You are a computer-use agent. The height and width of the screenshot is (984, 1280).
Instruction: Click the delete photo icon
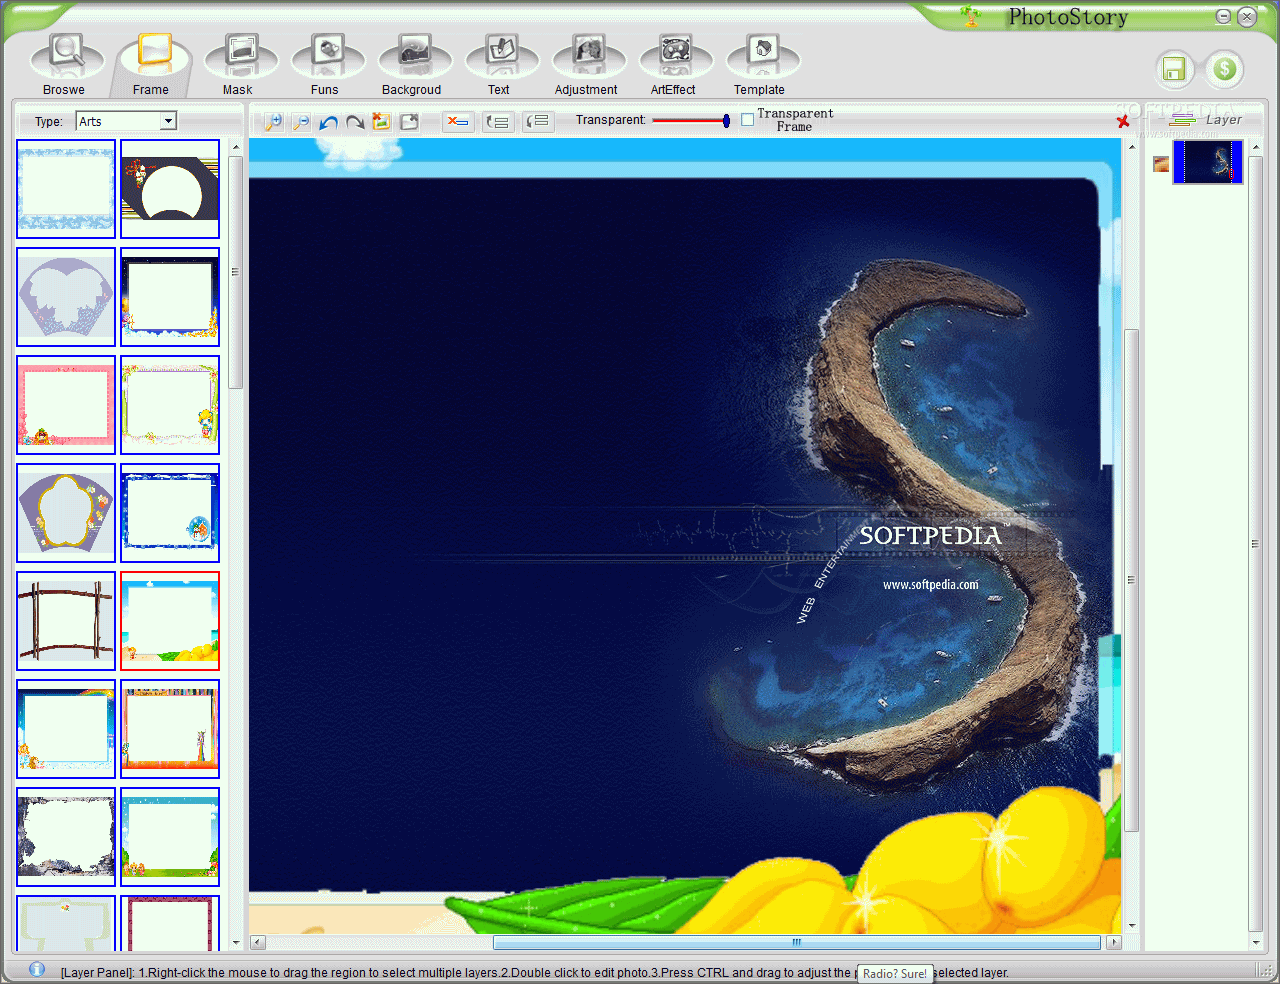point(381,122)
